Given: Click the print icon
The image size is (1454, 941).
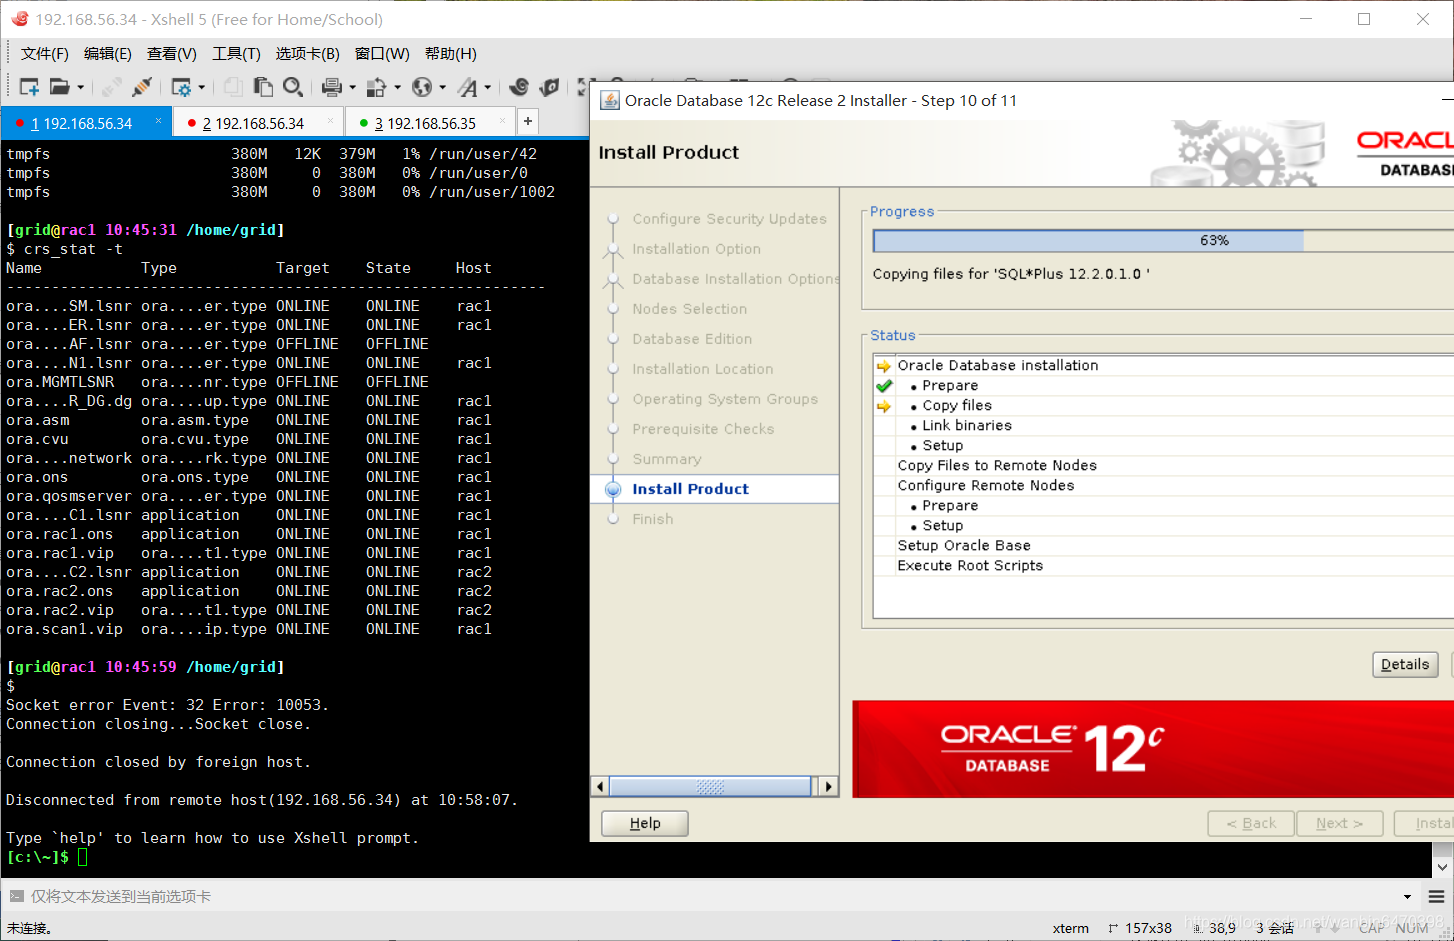Looking at the screenshot, I should click(x=332, y=87).
